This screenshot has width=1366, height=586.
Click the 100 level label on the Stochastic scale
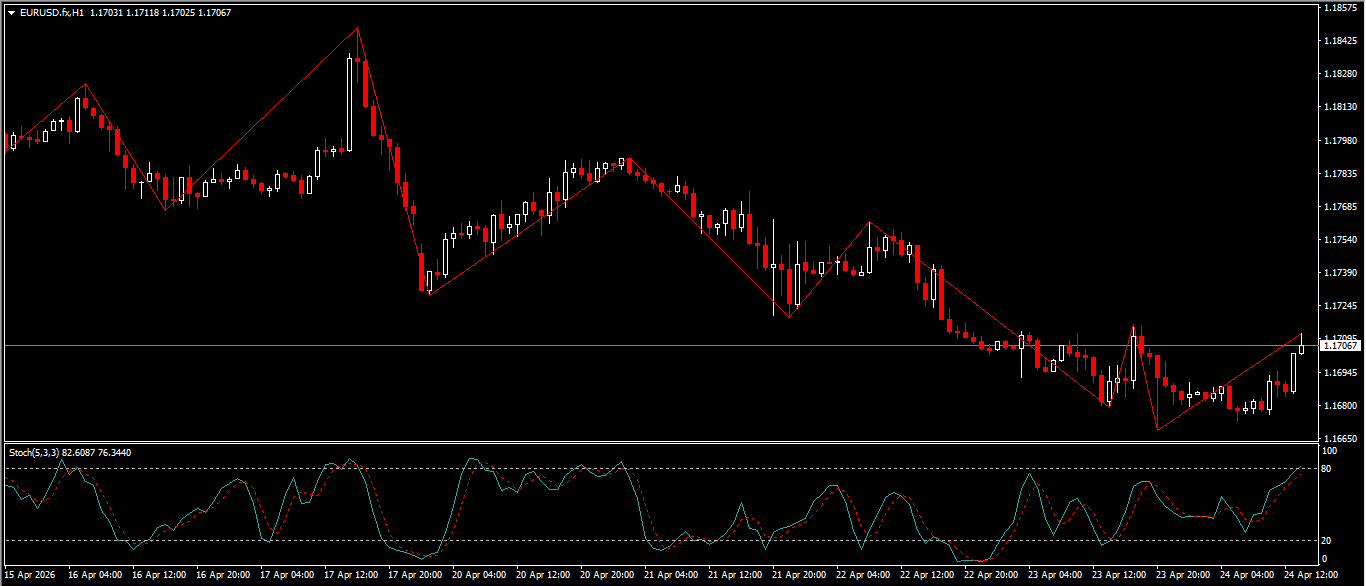pyautogui.click(x=1330, y=451)
